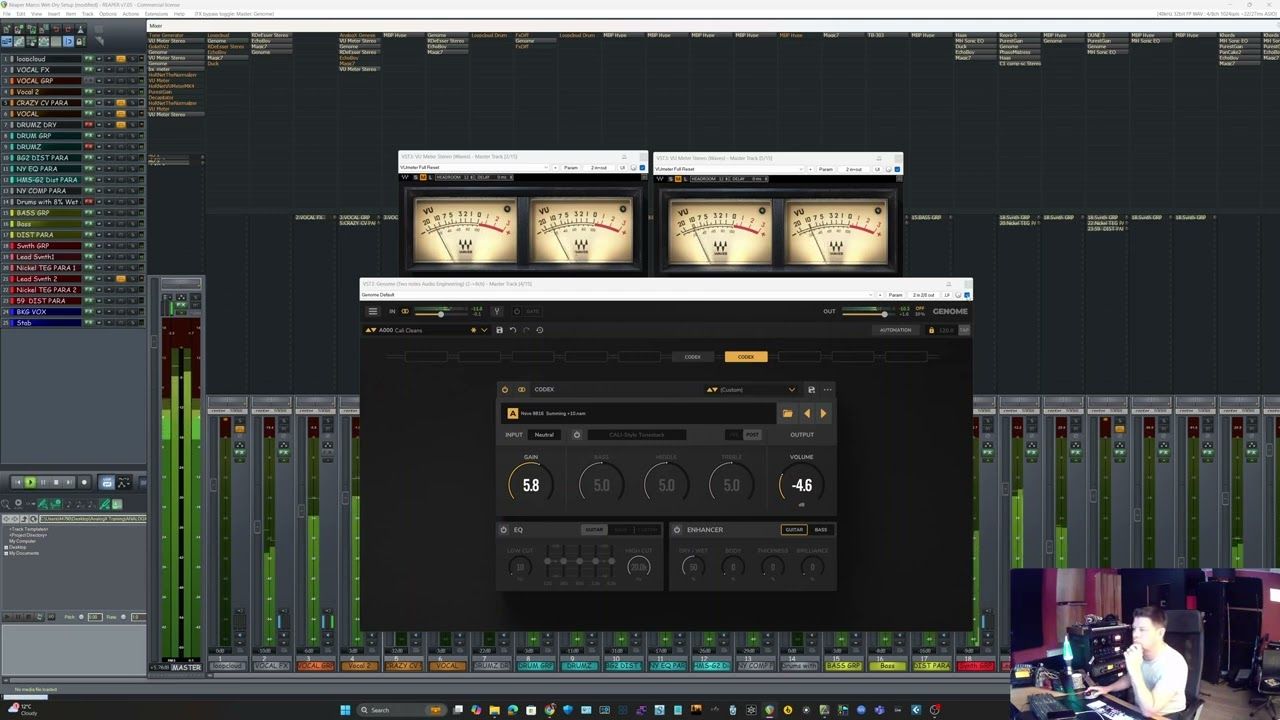Select the loopcloud track name
Image resolution: width=1280 pixels, height=720 pixels.
pos(33,59)
